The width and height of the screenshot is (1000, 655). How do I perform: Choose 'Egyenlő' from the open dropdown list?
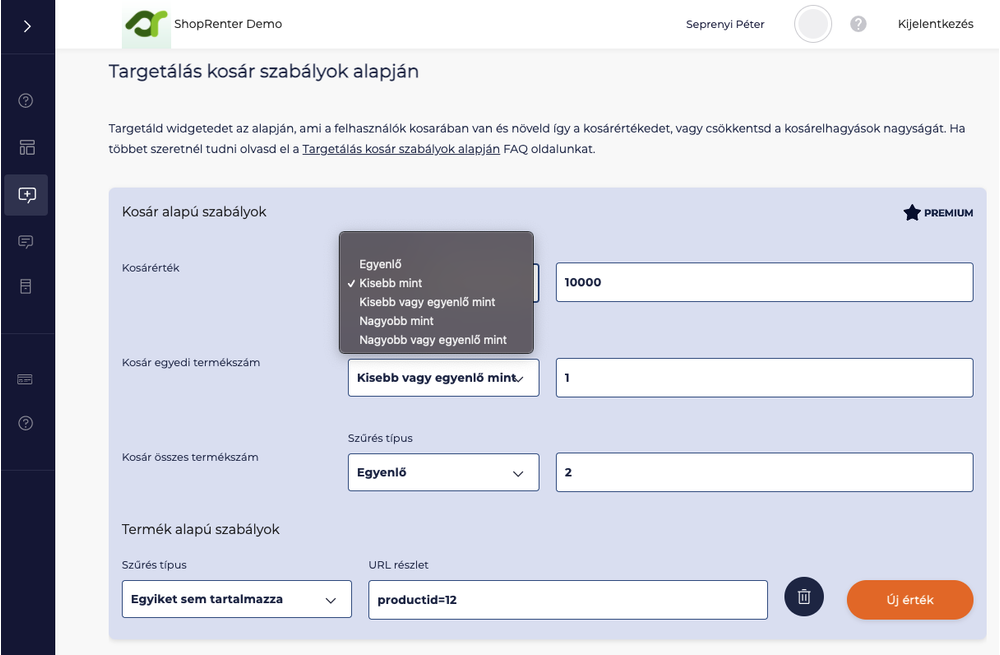click(380, 264)
